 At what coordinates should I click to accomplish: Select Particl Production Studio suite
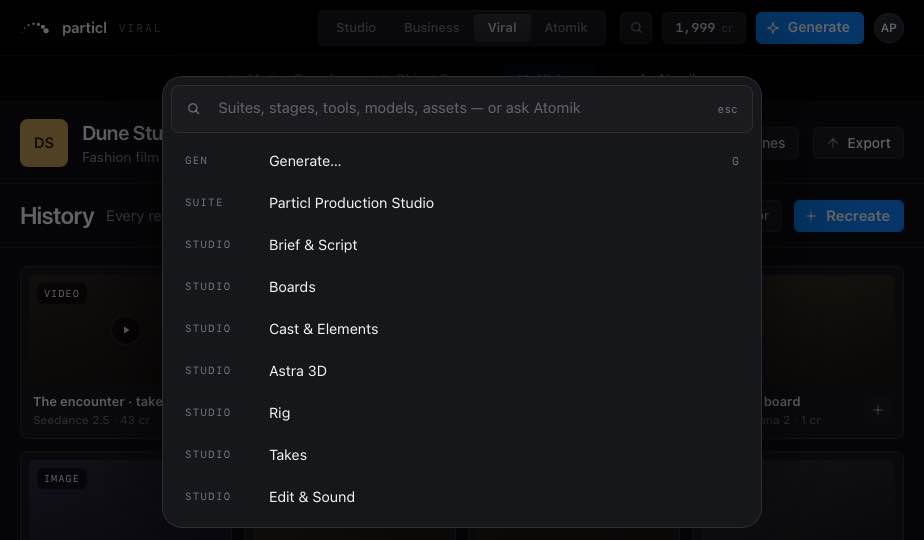point(461,203)
